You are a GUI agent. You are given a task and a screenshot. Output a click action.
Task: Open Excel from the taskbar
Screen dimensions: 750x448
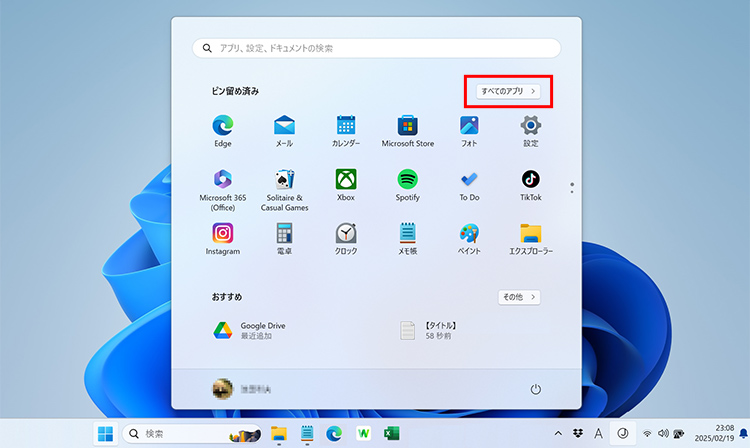click(x=392, y=434)
